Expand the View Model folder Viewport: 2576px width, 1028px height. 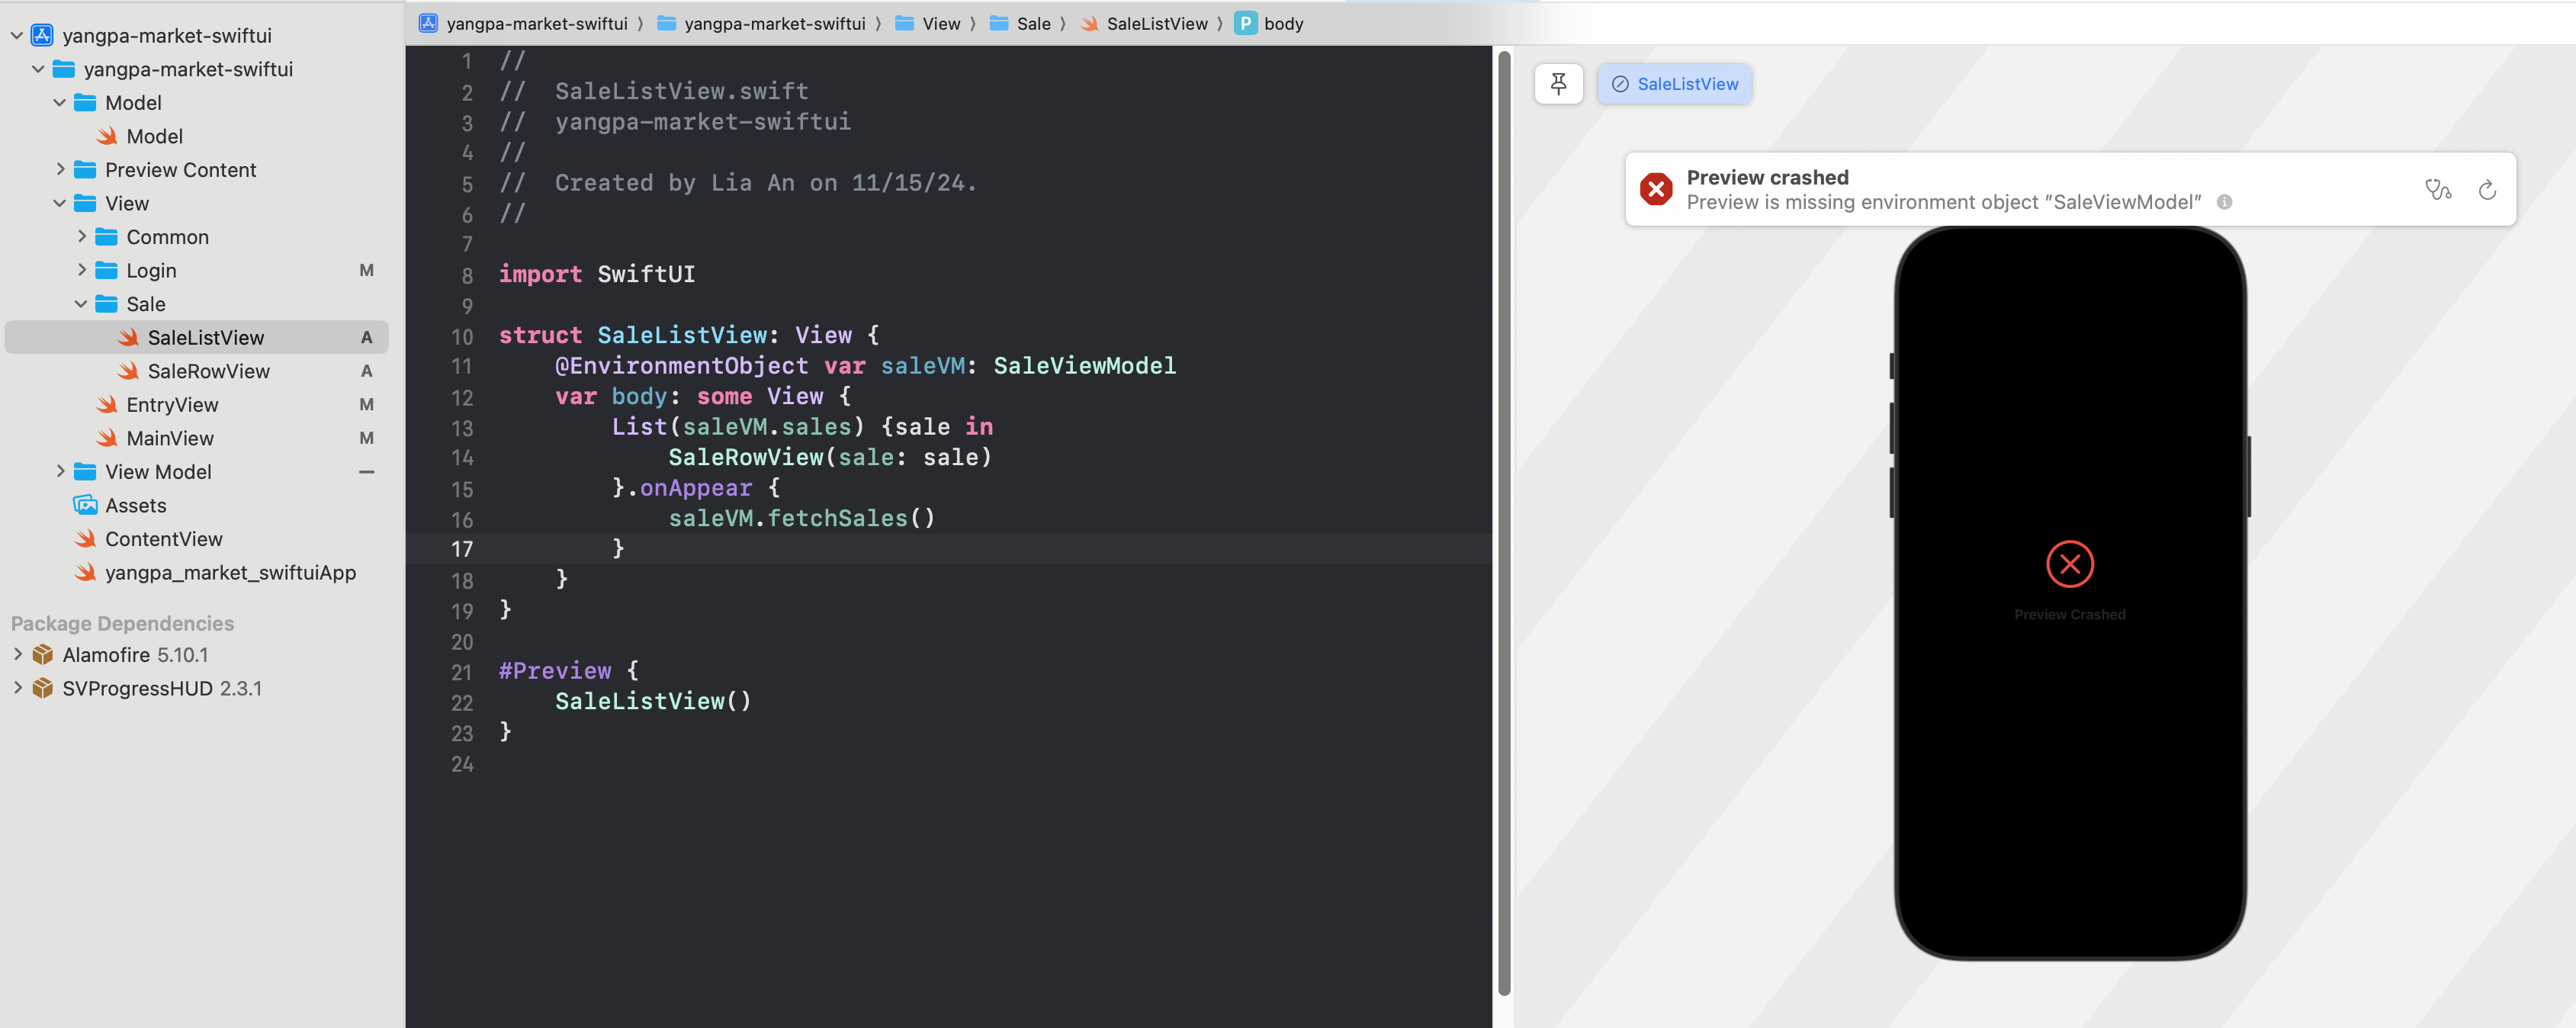(60, 472)
